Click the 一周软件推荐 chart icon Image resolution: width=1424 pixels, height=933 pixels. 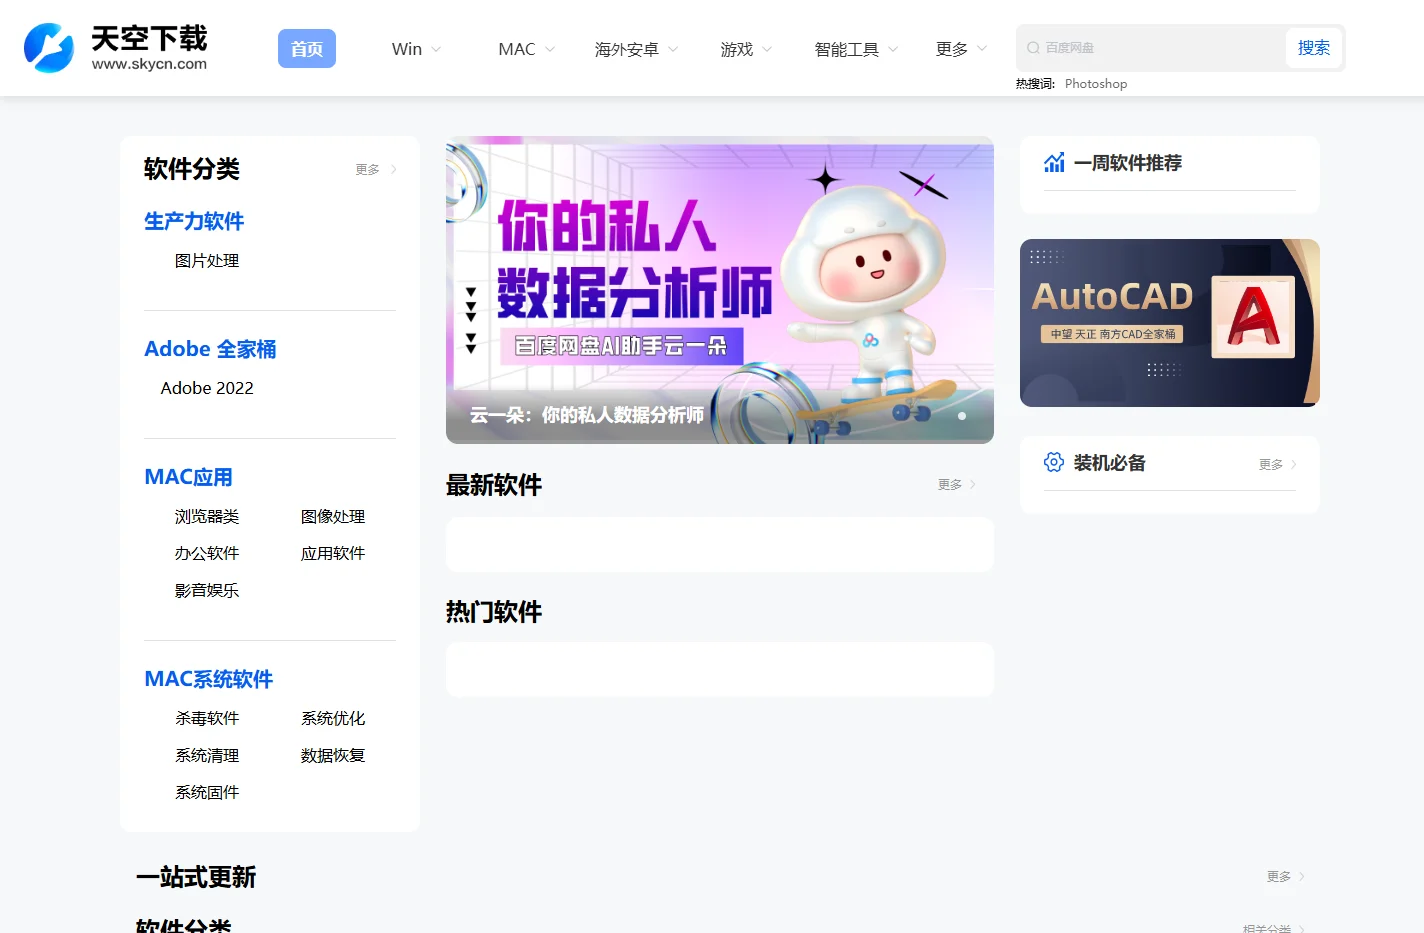1054,163
